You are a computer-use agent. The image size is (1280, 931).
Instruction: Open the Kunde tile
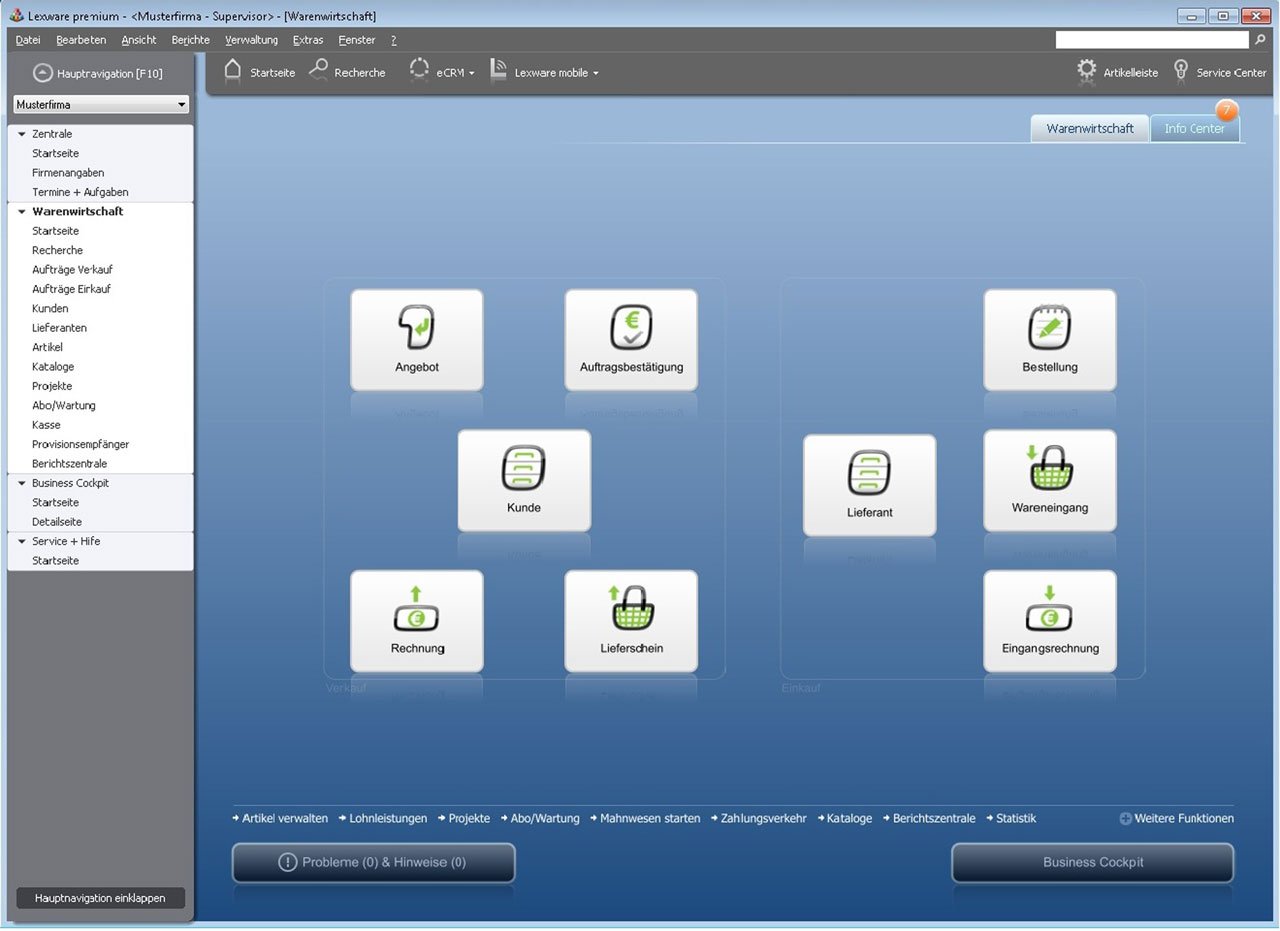tap(524, 480)
